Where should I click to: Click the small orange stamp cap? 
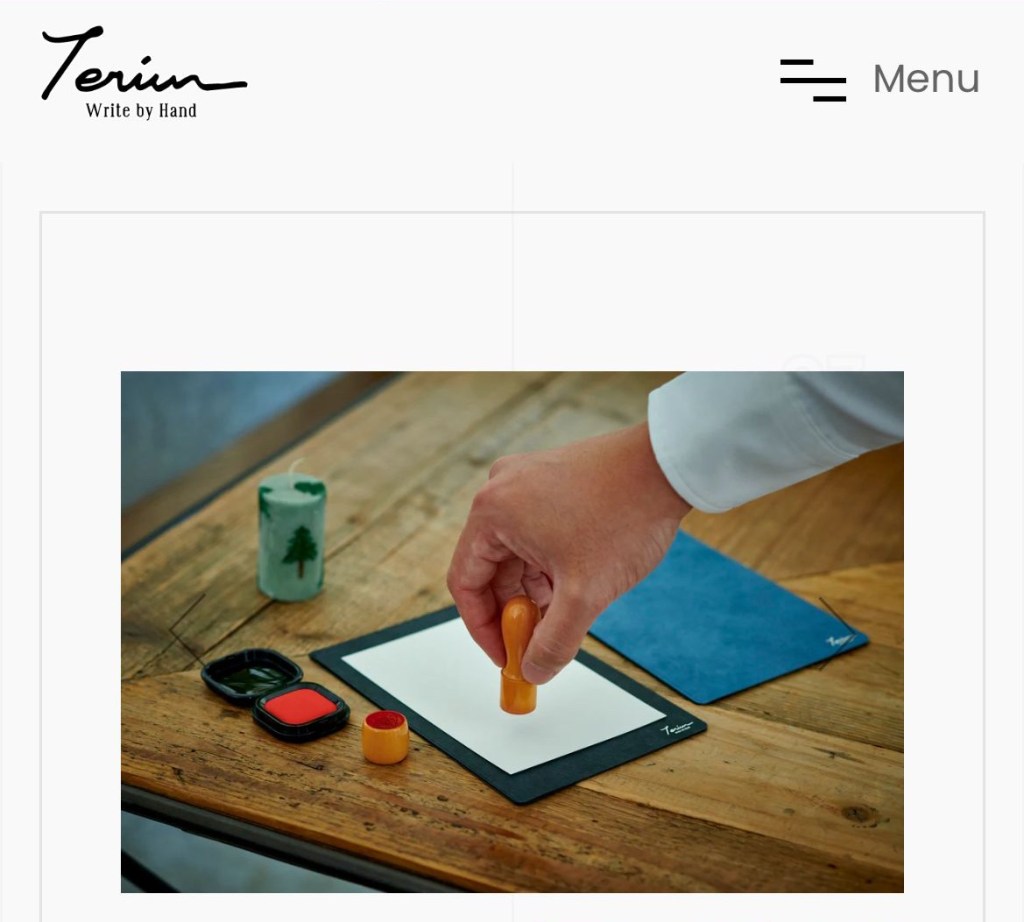click(x=385, y=737)
